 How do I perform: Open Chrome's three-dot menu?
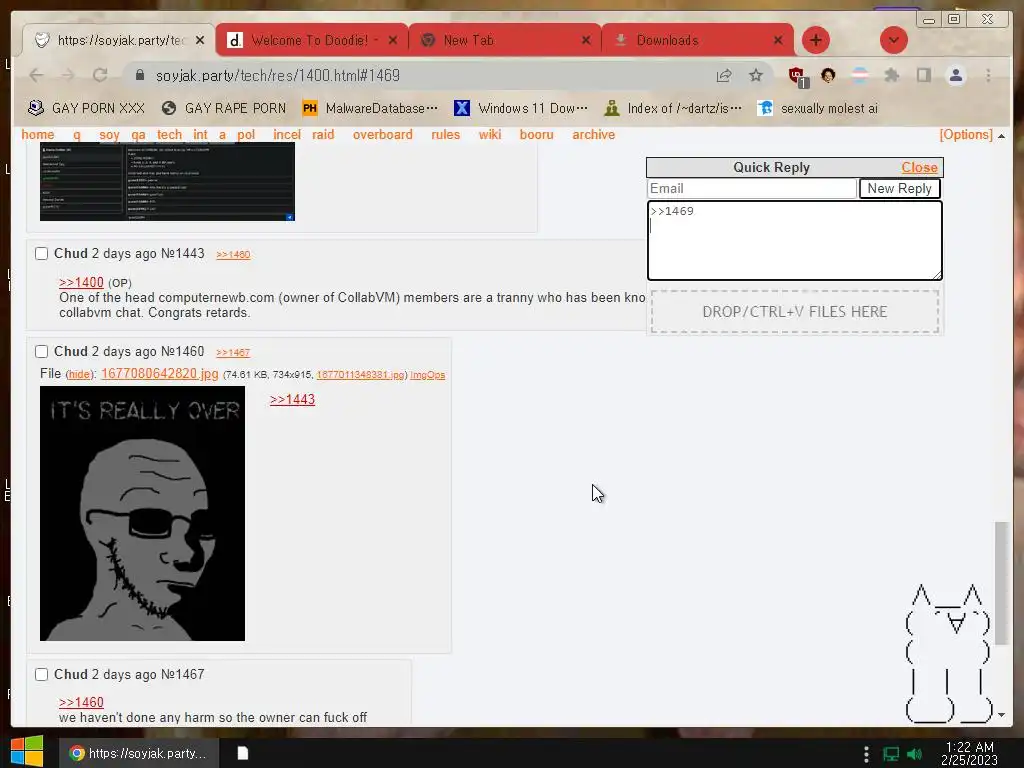pyautogui.click(x=988, y=76)
